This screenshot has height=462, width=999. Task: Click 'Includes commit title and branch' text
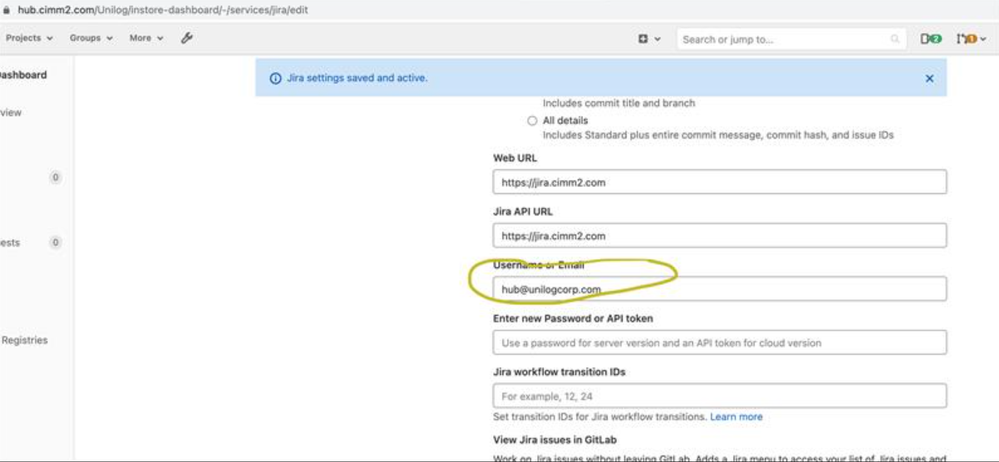(619, 103)
